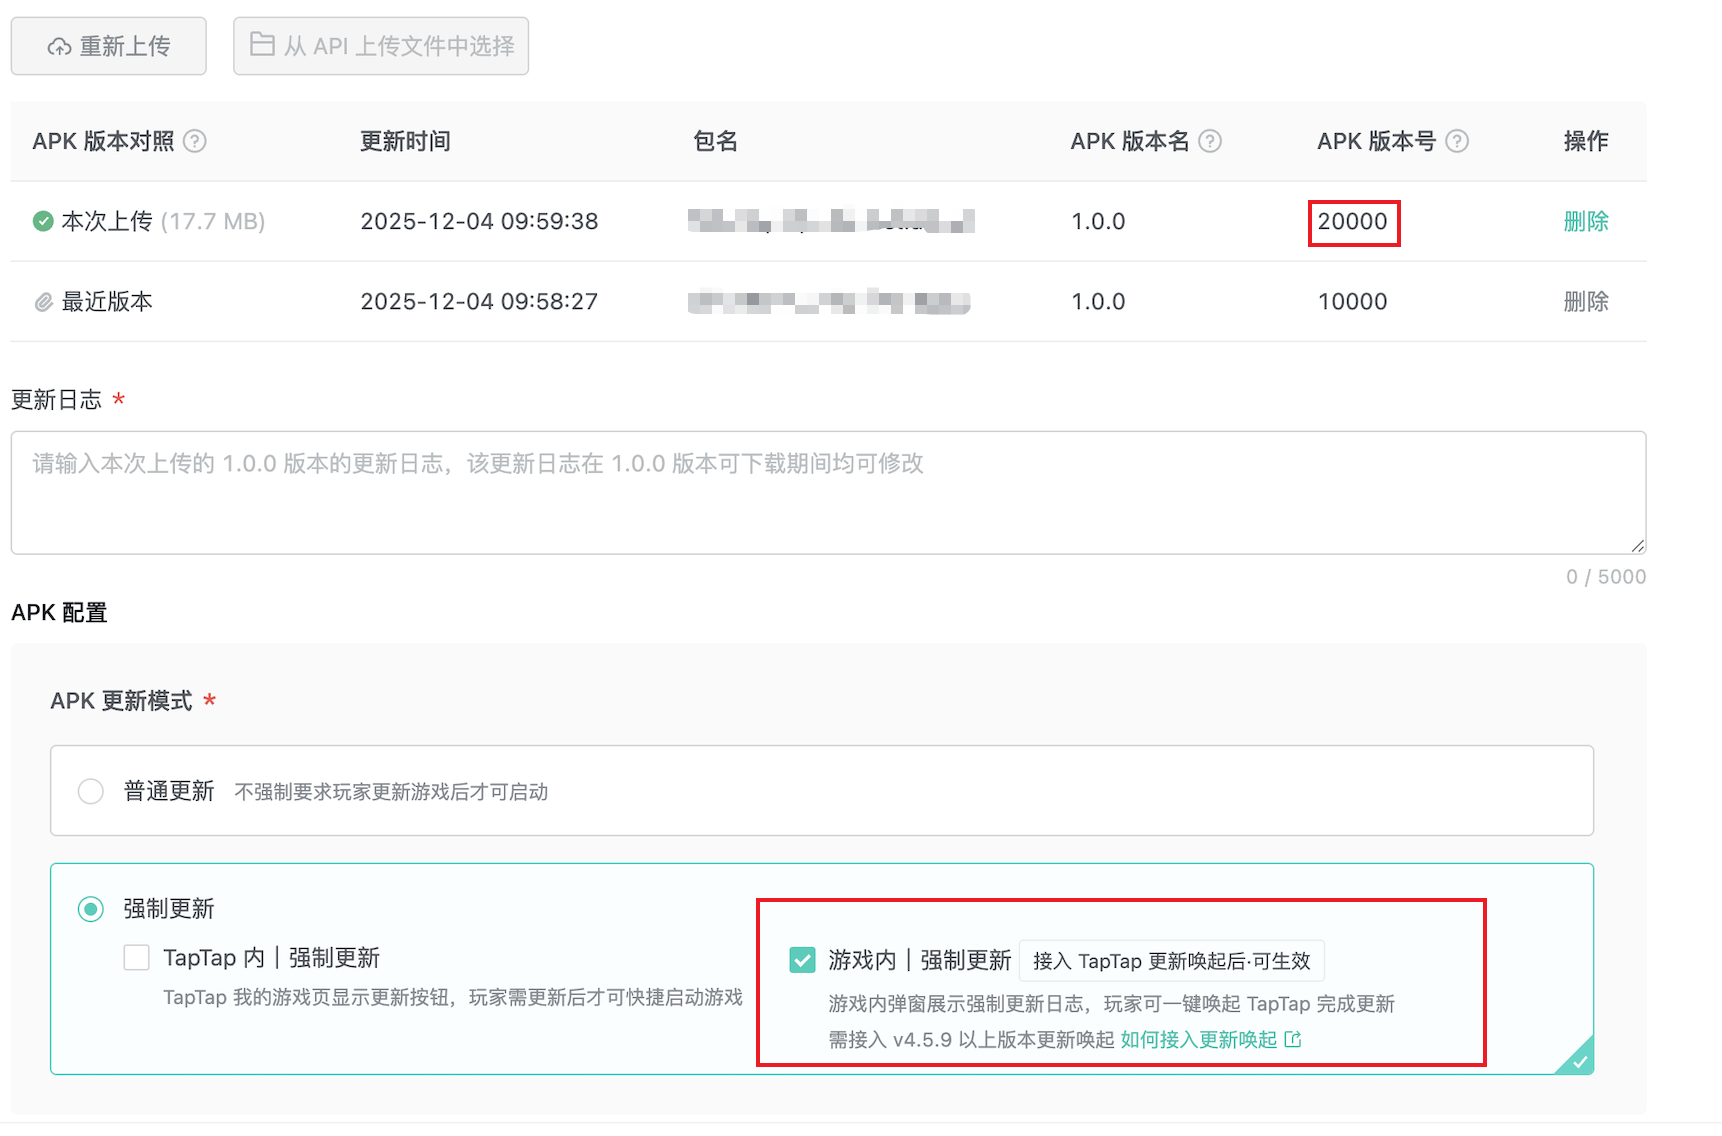
Task: Click the folder icon beside 从 API 上传文件中选择
Action: (x=262, y=45)
